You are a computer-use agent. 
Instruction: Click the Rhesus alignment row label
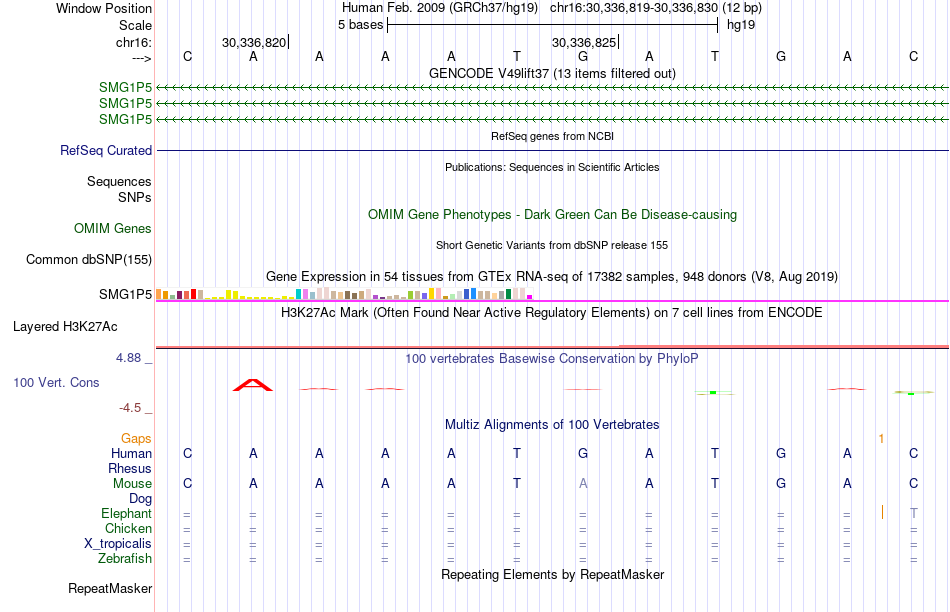click(x=130, y=468)
